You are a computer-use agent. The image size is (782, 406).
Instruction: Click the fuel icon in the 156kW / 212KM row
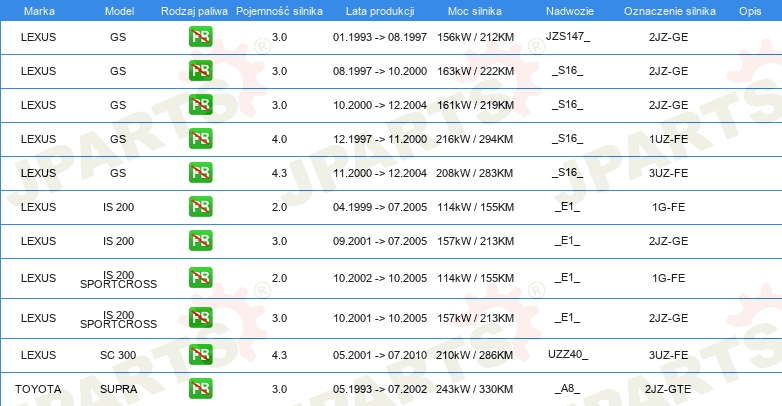tap(200, 37)
